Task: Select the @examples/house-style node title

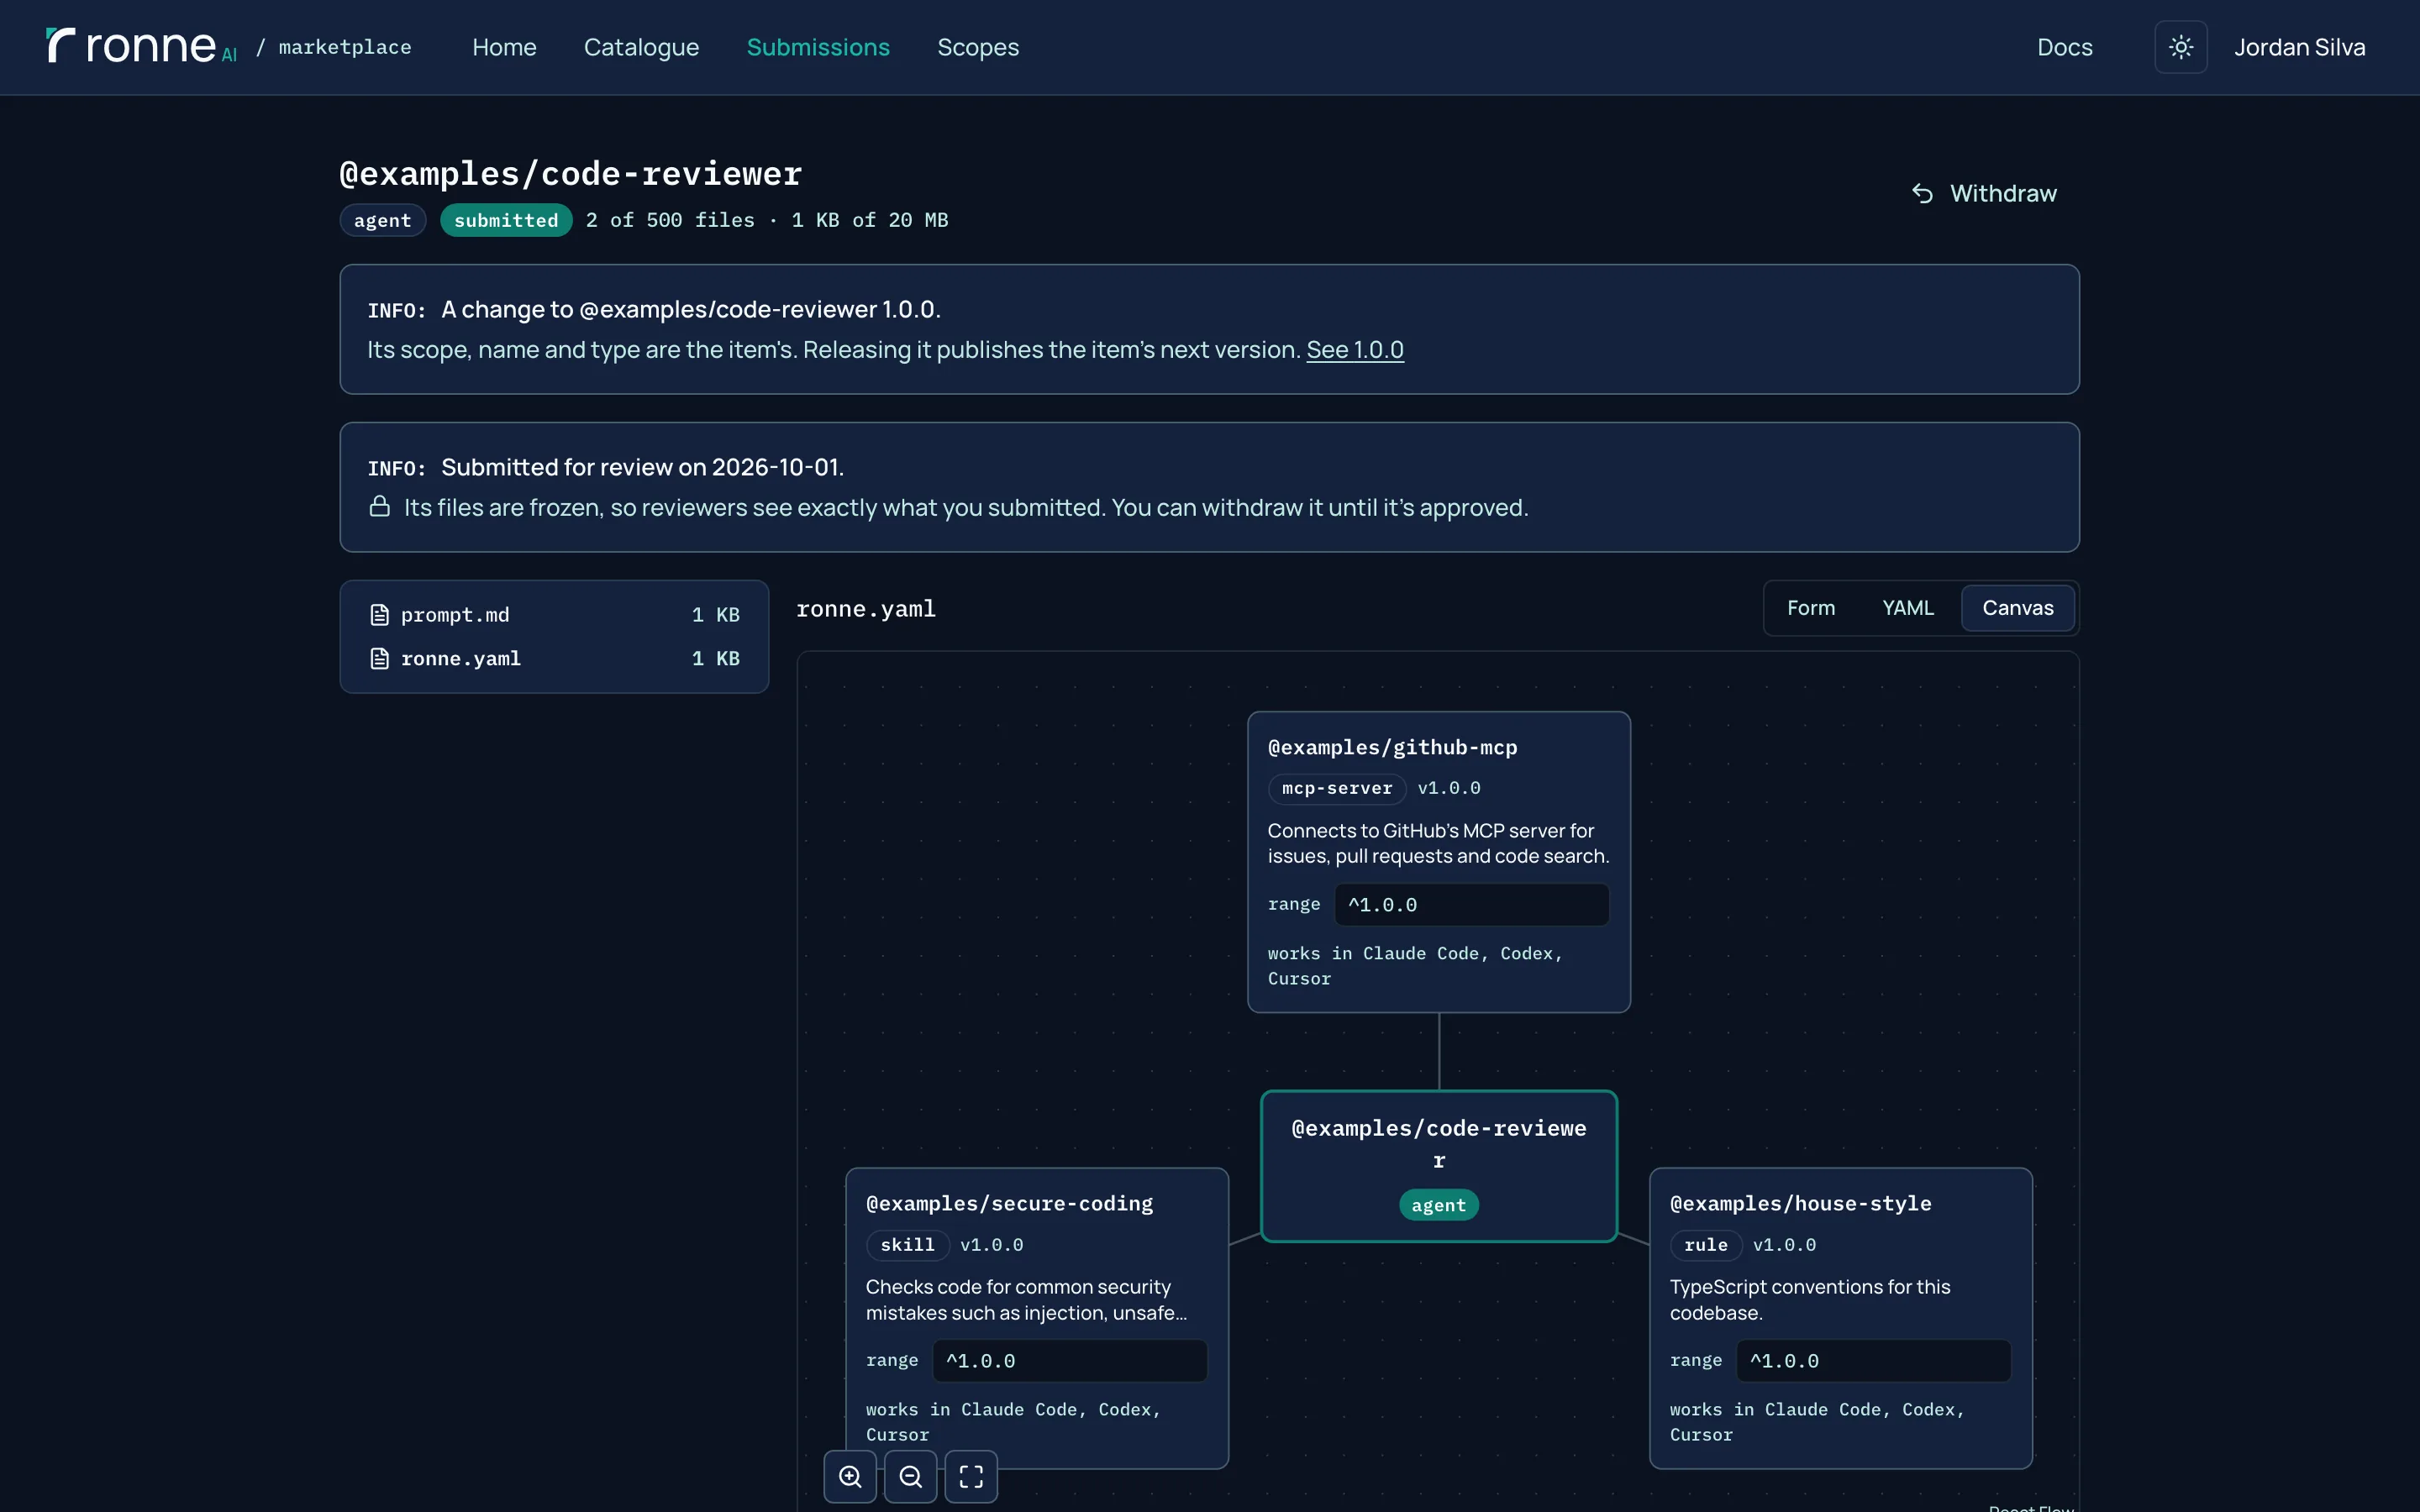Action: [1800, 1203]
